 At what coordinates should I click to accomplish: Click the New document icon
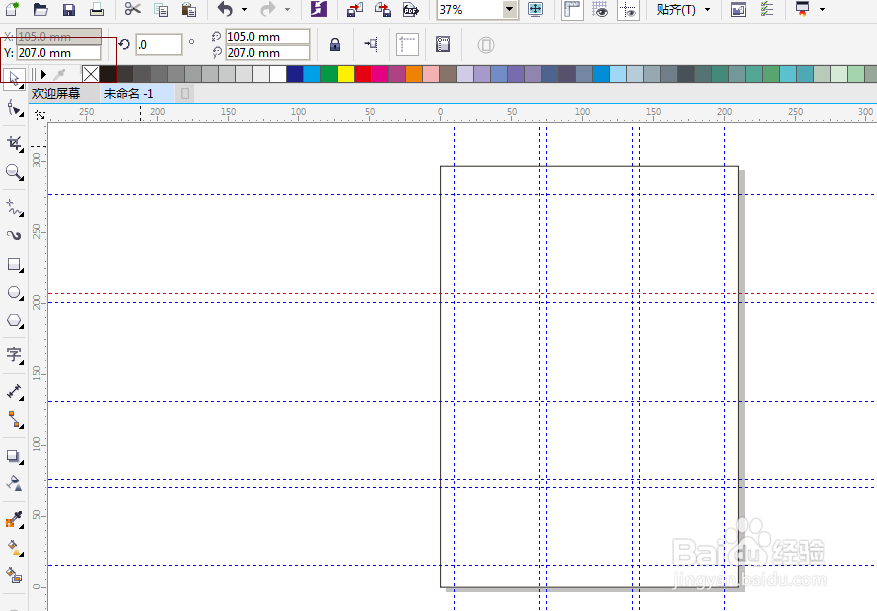(12, 9)
